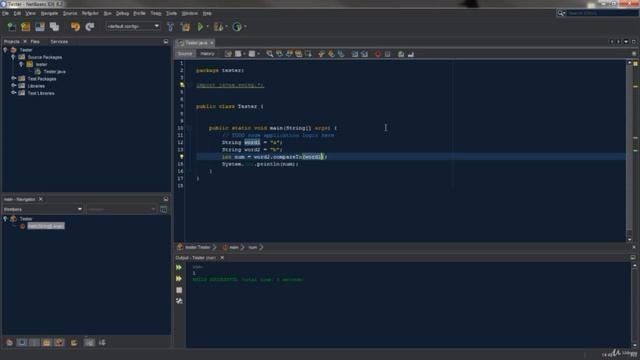
Task: Toggle Show Non-Public Members in Navigator
Action: tap(47, 342)
